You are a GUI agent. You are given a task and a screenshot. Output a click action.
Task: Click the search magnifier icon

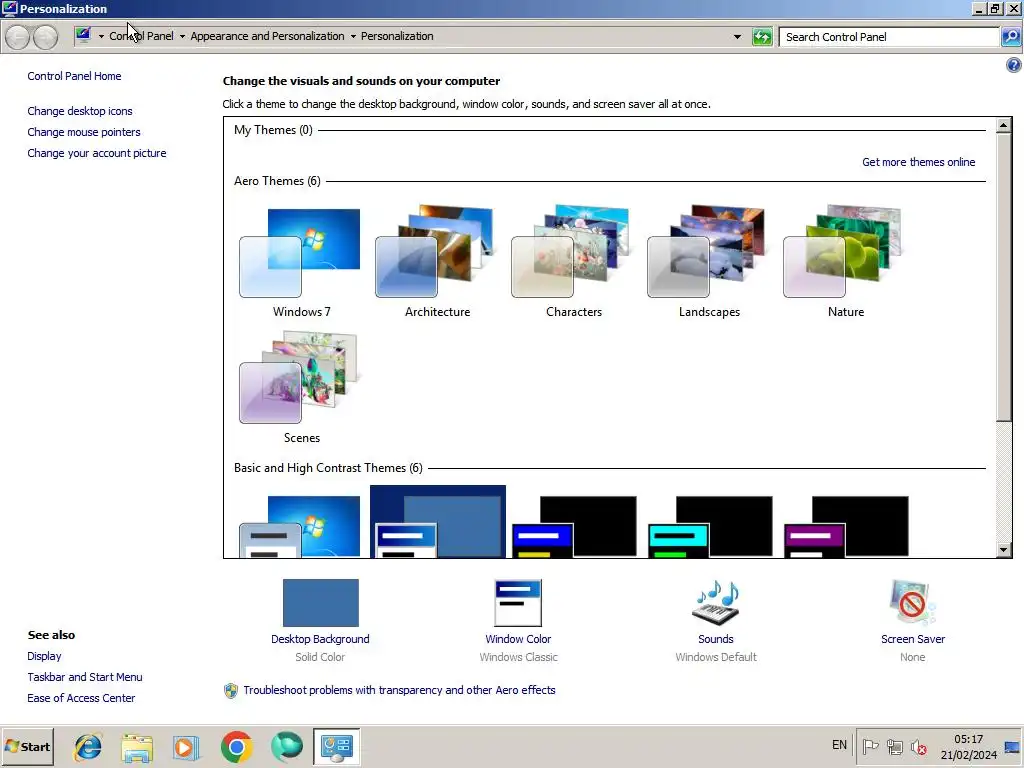(1010, 37)
